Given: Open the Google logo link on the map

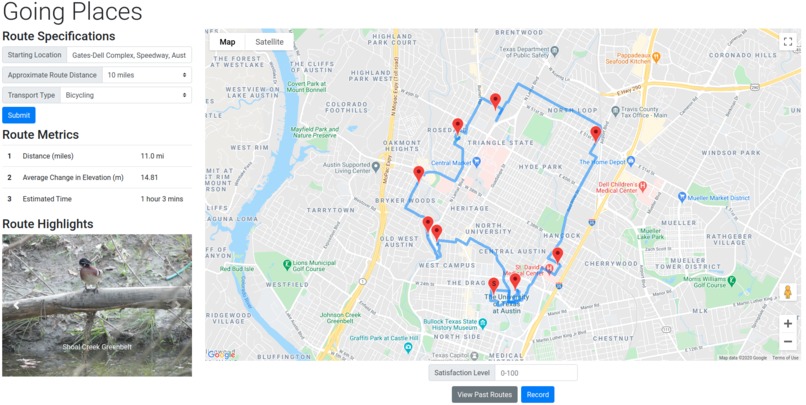Looking at the screenshot, I should click(x=222, y=354).
